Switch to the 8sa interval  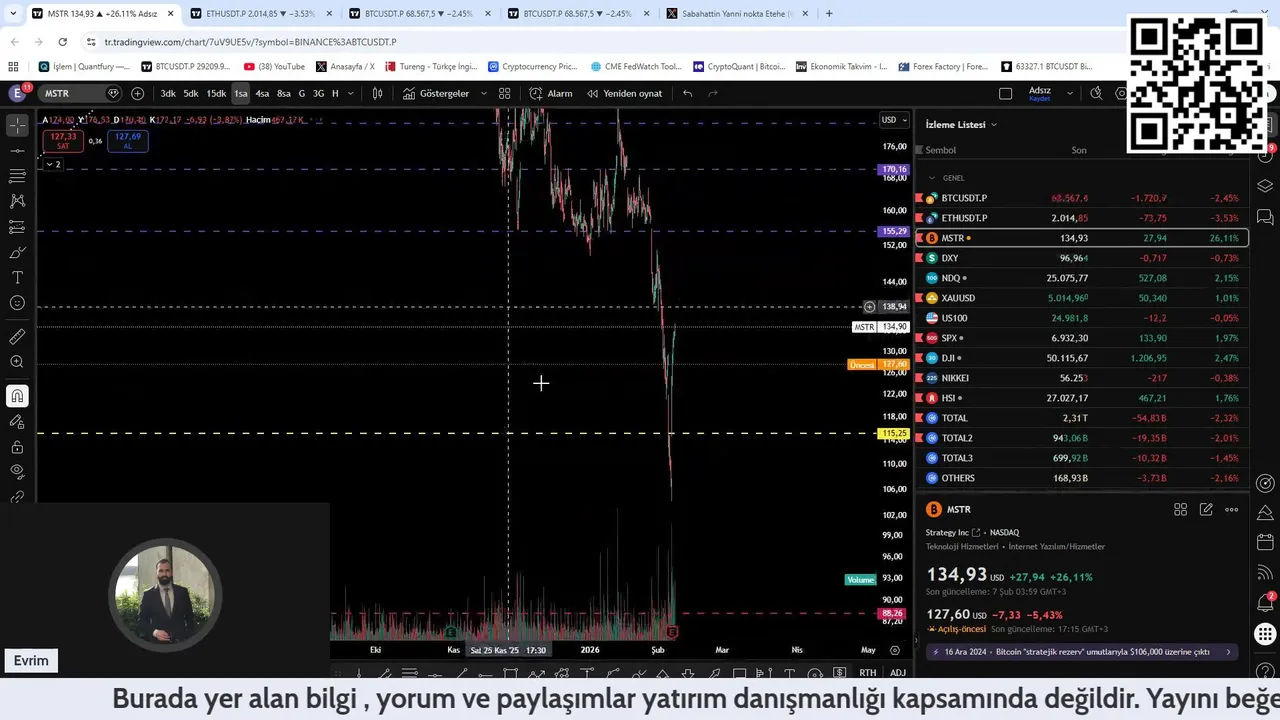pos(284,93)
